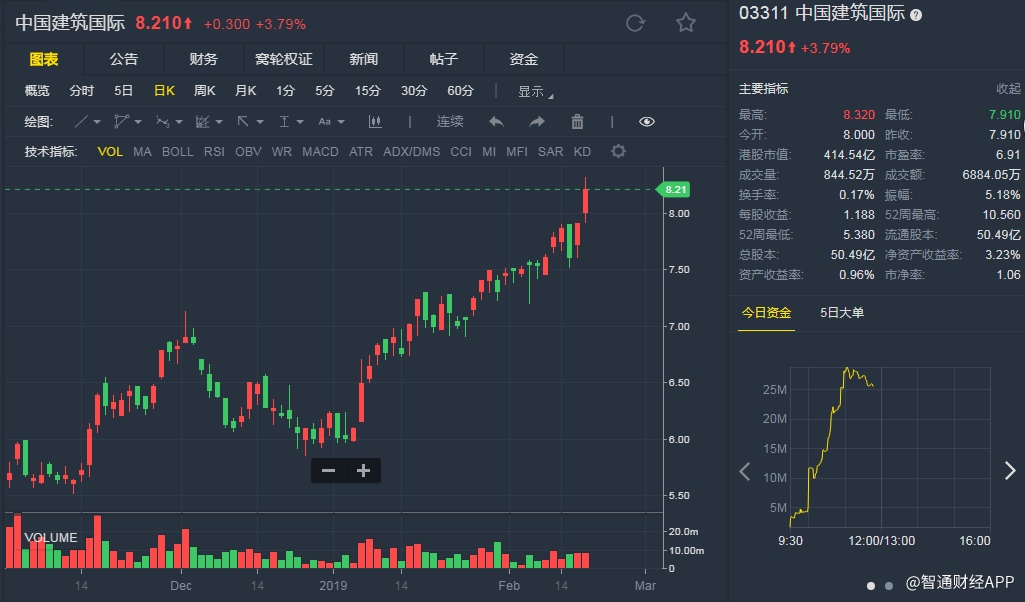
Task: Undo the last drawing action
Action: pos(496,122)
